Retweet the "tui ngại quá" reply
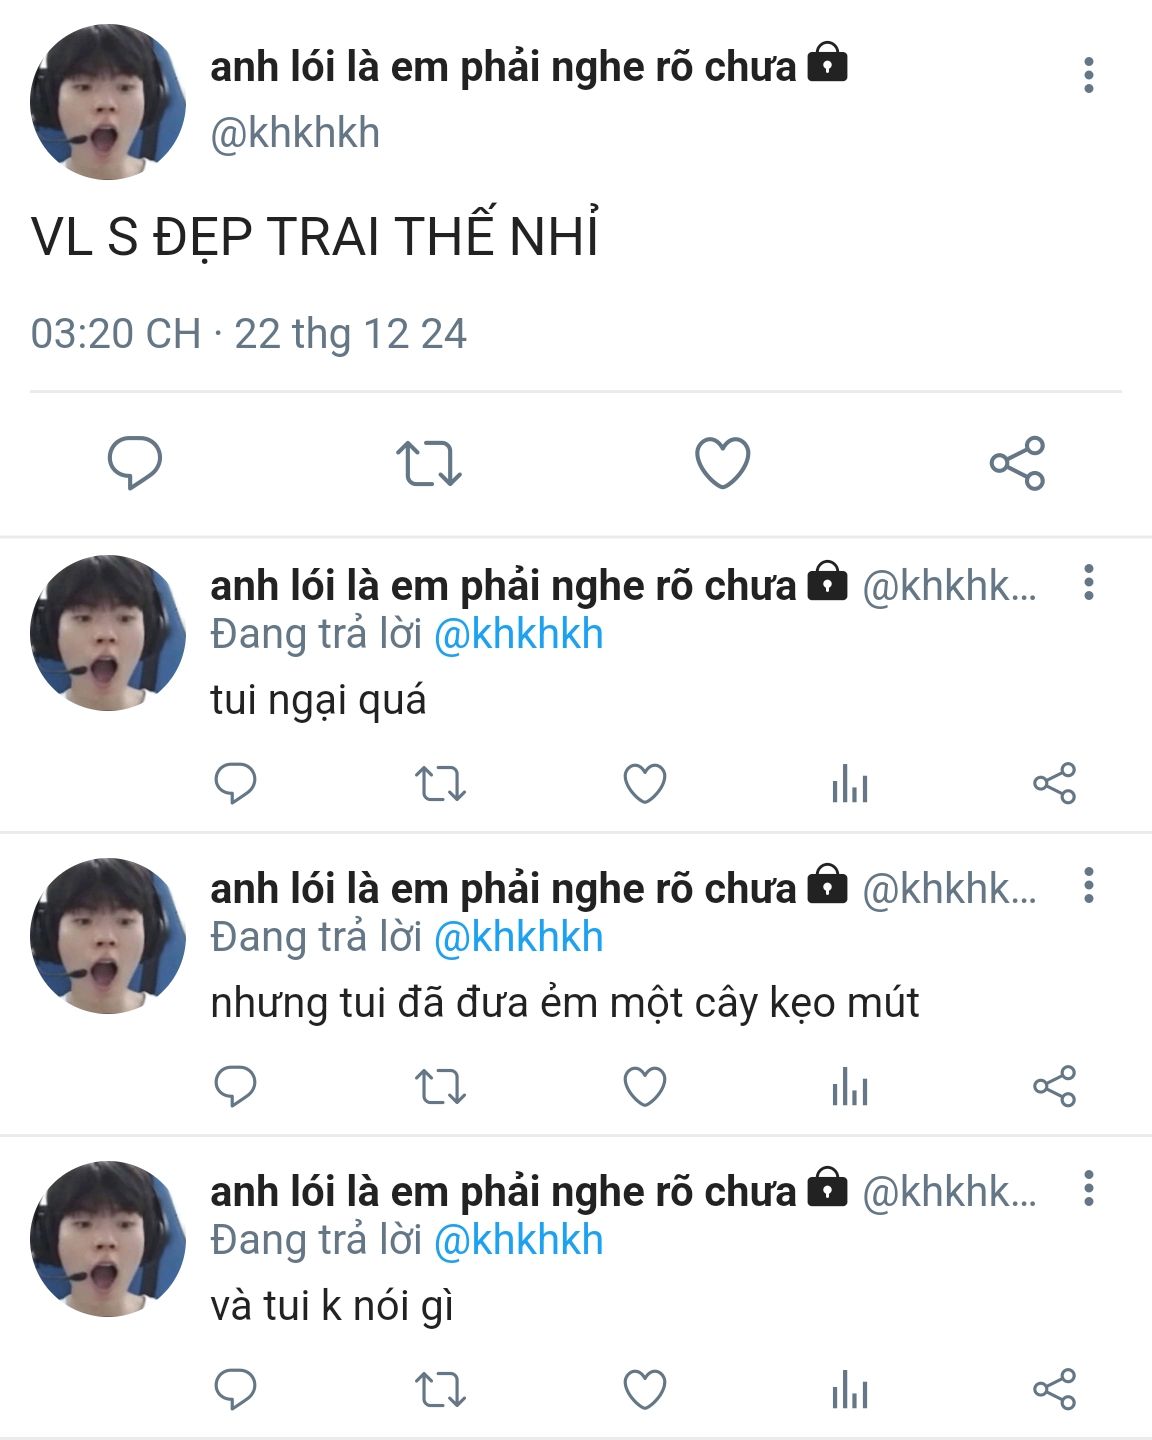 440,783
